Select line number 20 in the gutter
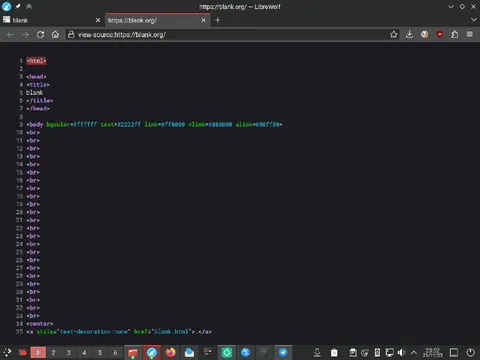 tap(19, 212)
